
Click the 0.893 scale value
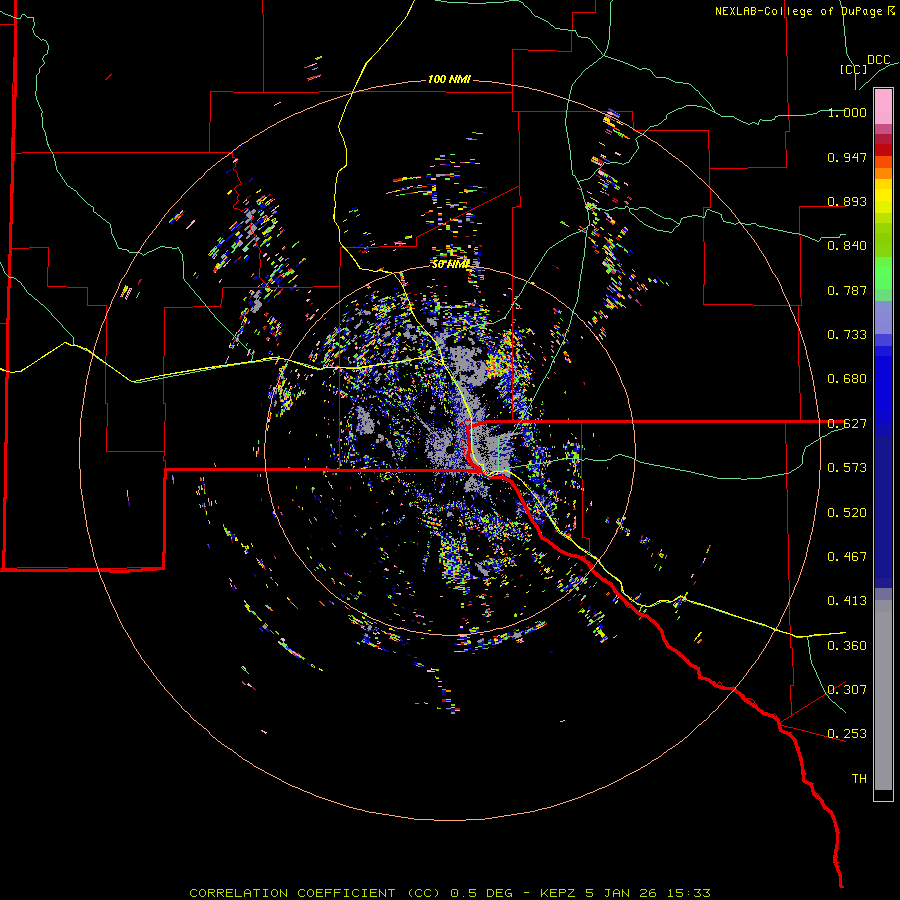pos(847,201)
